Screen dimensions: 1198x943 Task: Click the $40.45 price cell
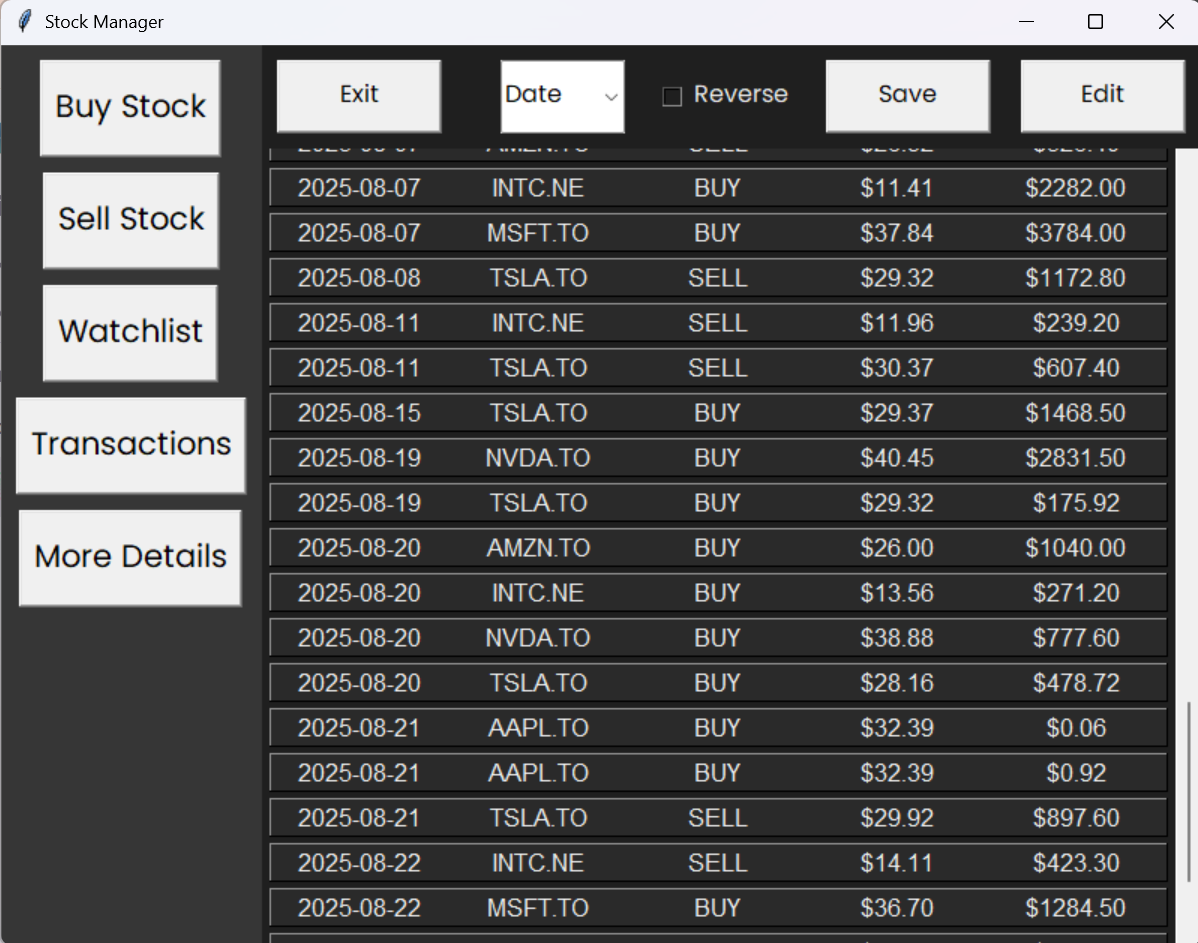tap(897, 459)
